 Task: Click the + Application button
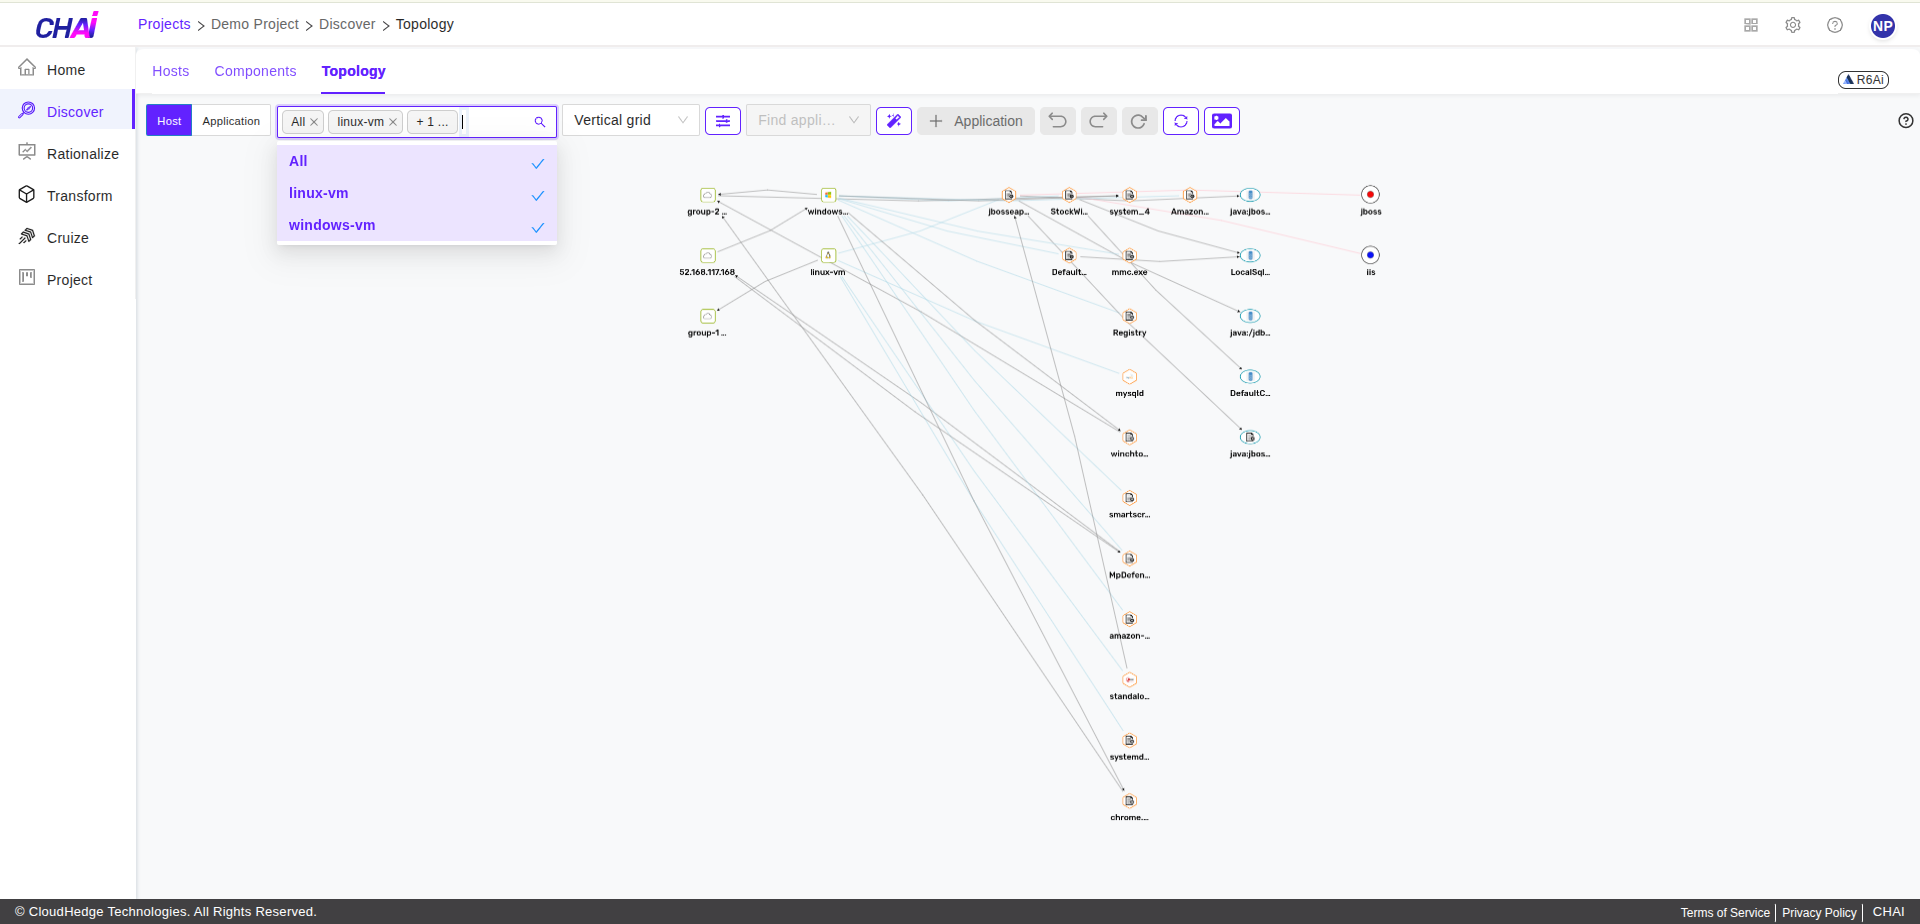(x=975, y=120)
